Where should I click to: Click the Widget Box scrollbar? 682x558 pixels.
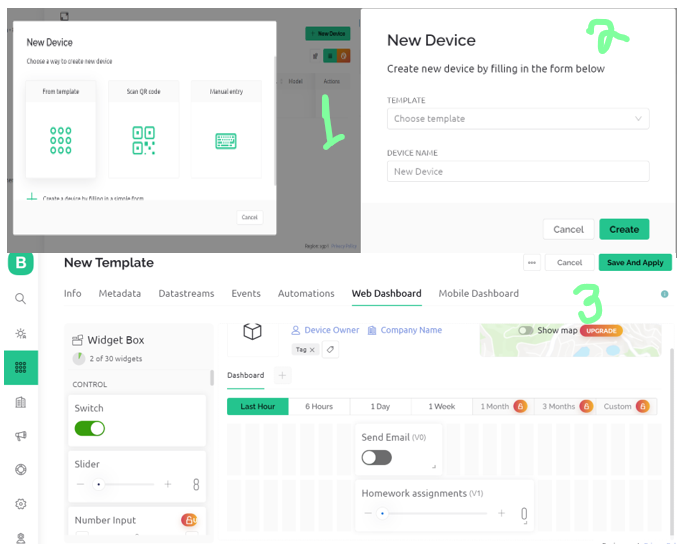click(212, 378)
